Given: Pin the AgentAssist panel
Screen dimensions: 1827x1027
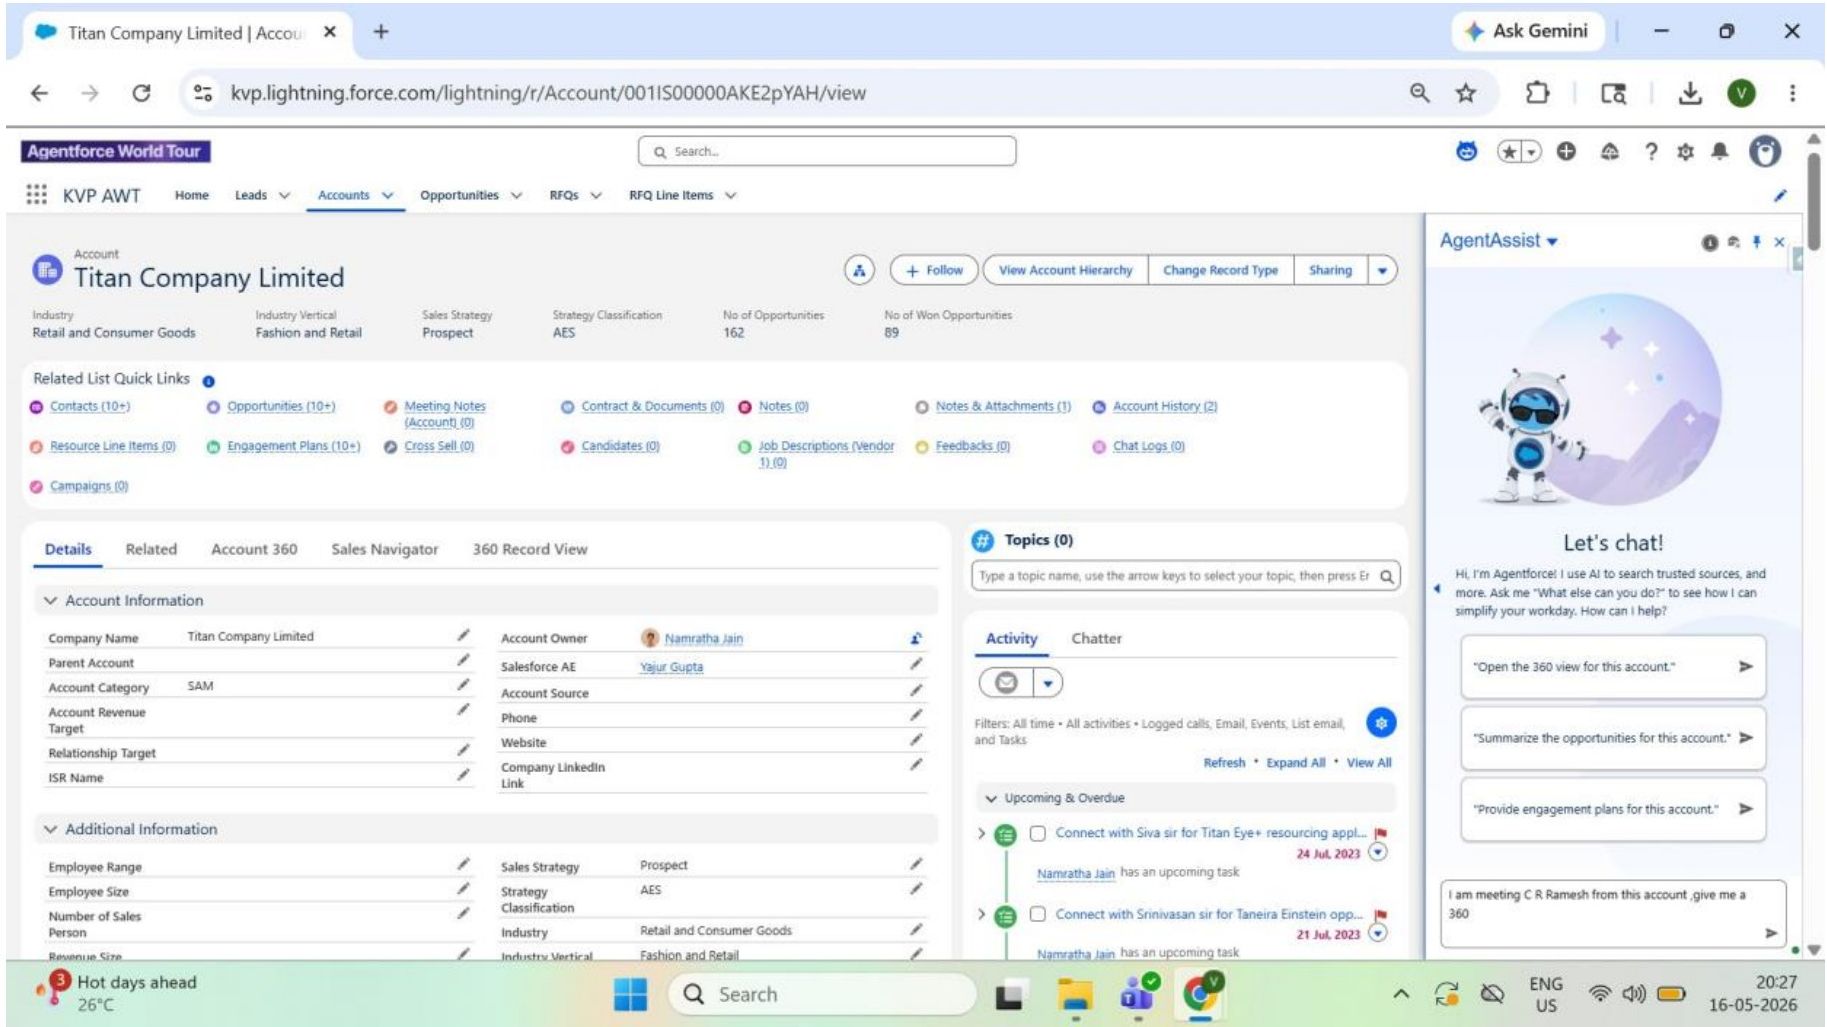Looking at the screenshot, I should pos(1757,242).
